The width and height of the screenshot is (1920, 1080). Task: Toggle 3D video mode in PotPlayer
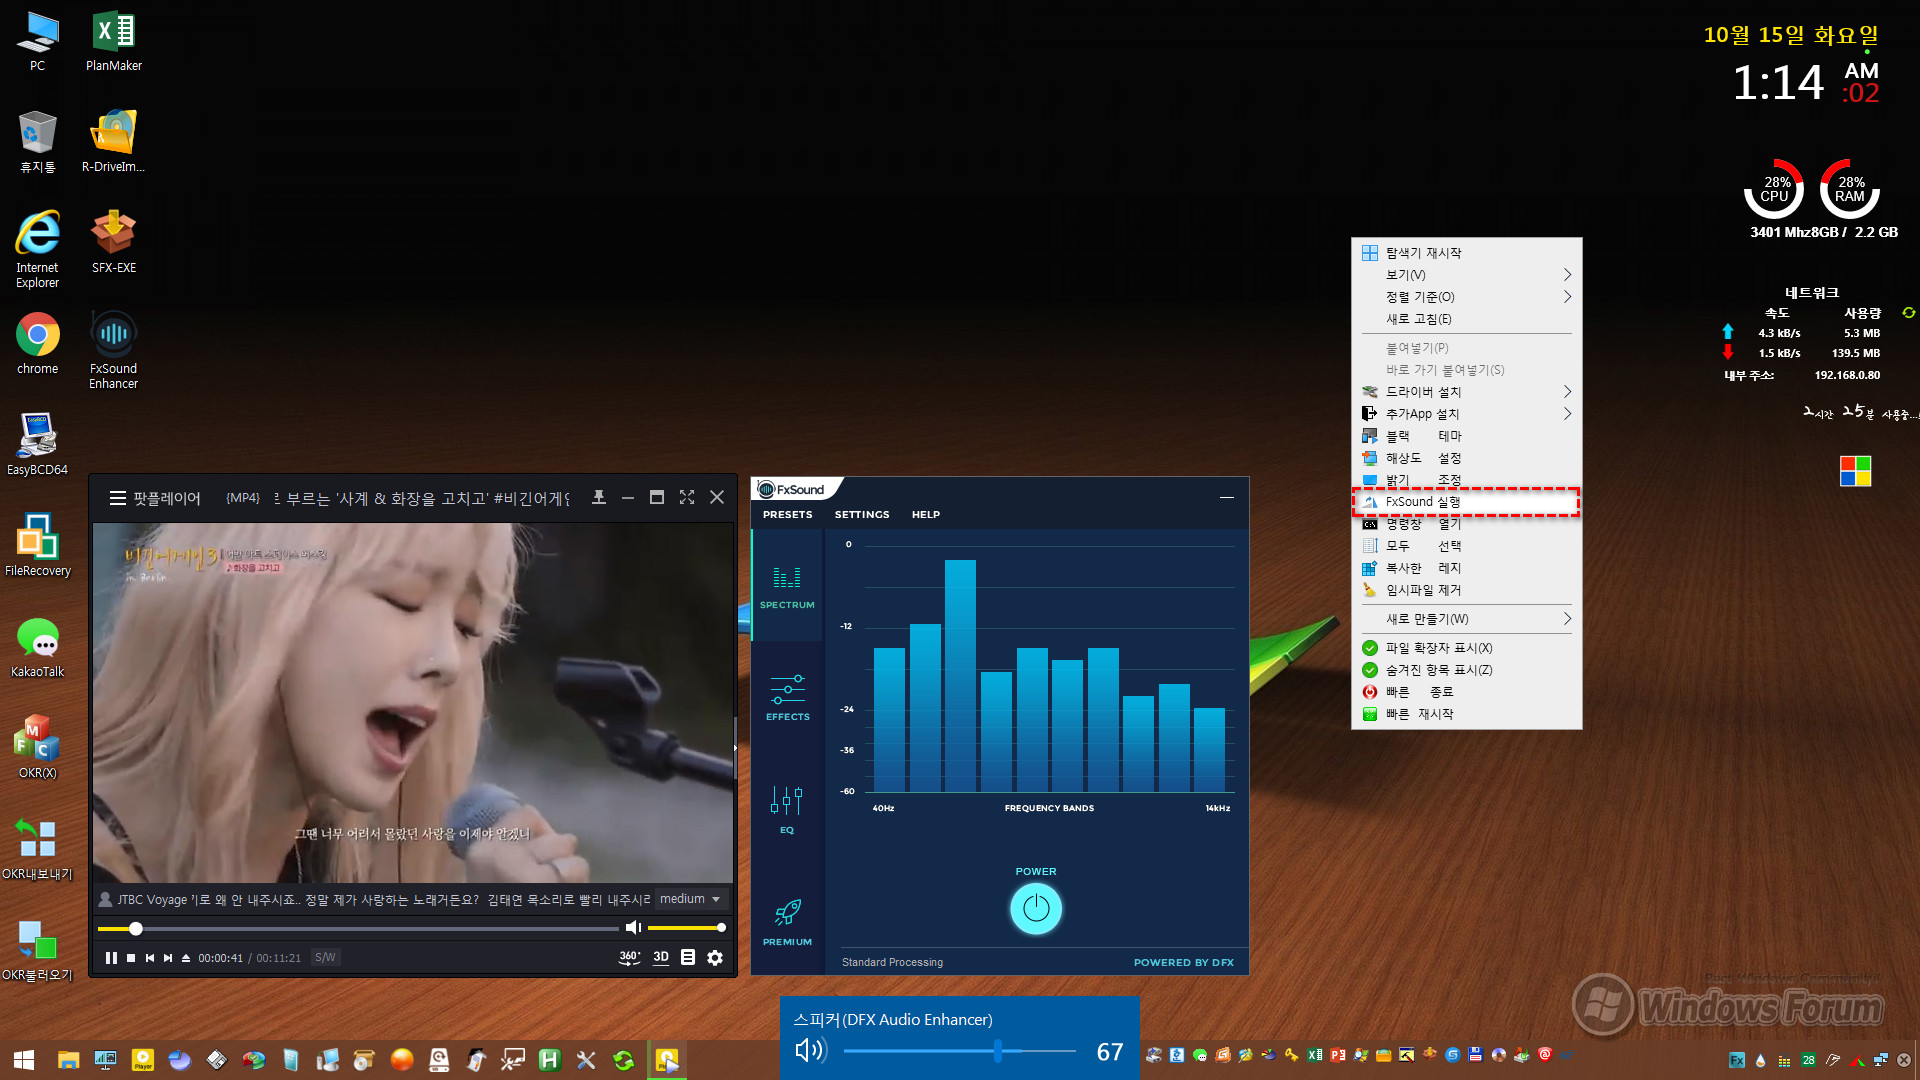point(661,957)
